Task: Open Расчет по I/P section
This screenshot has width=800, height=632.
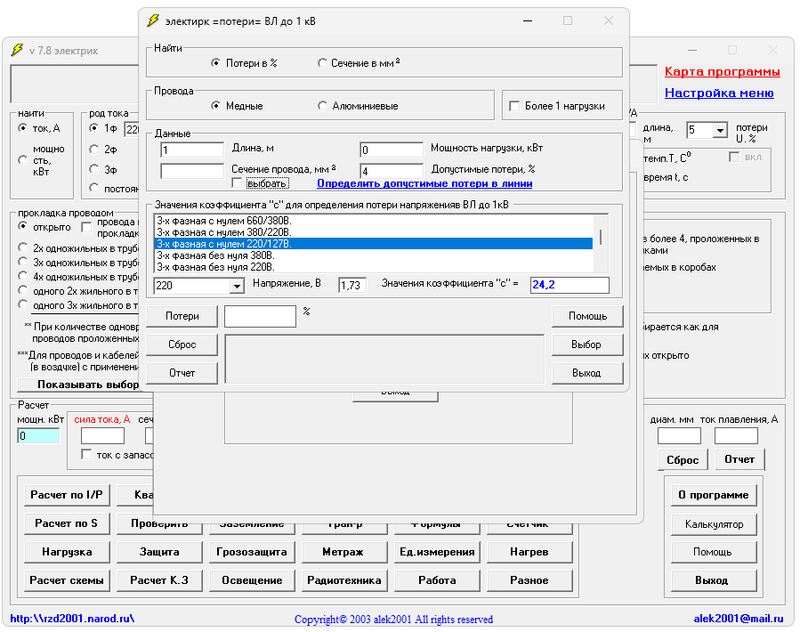Action: click(x=67, y=495)
